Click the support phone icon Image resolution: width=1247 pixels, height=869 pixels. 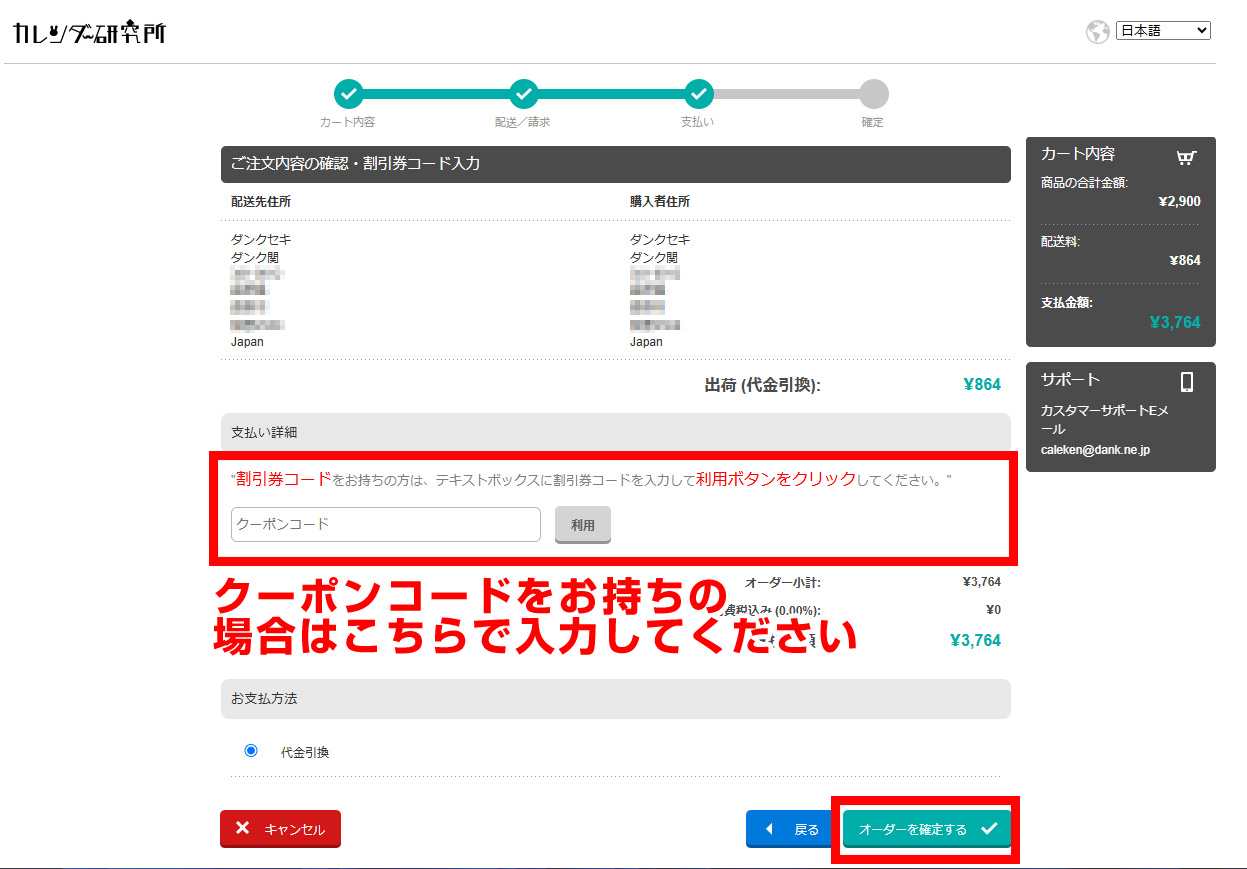point(1187,381)
